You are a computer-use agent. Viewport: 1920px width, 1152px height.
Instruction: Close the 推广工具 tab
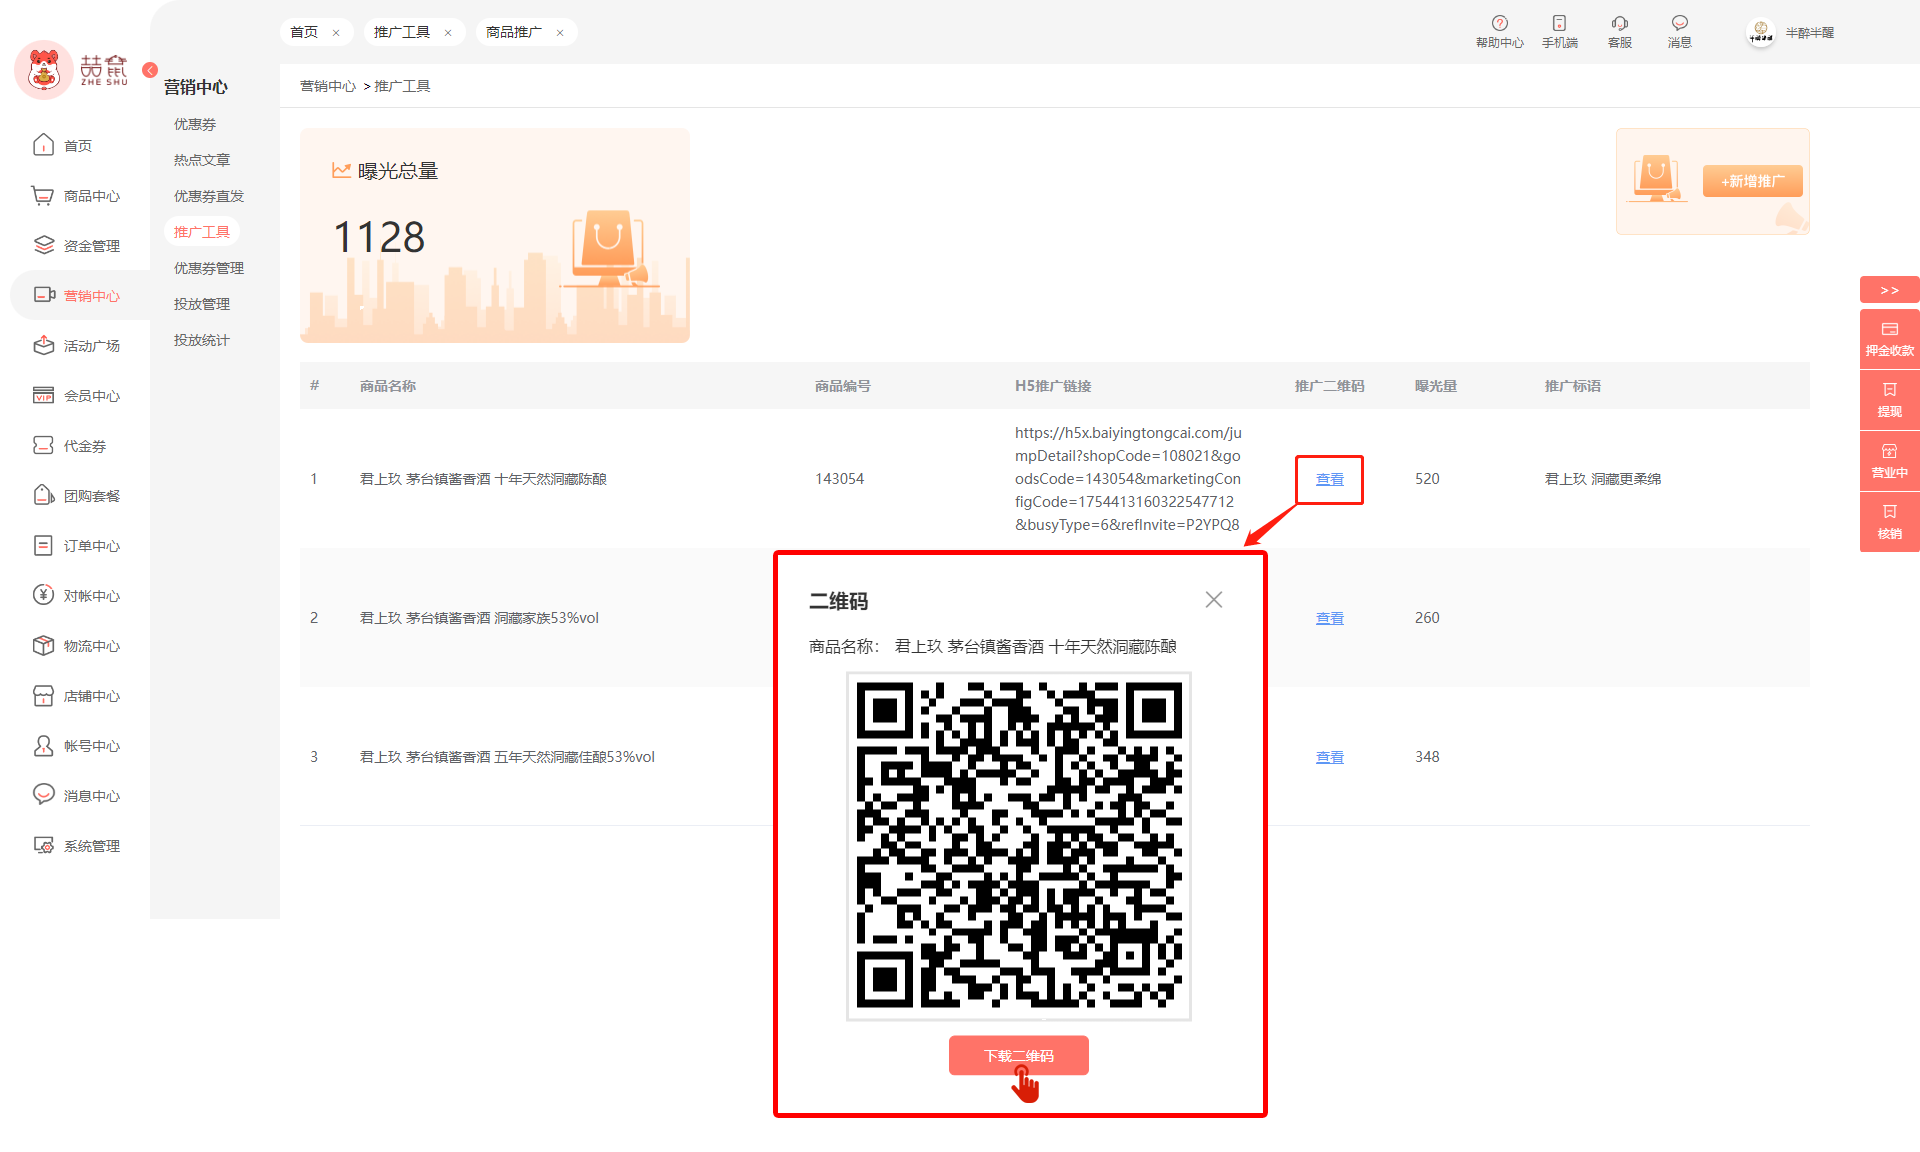(448, 33)
